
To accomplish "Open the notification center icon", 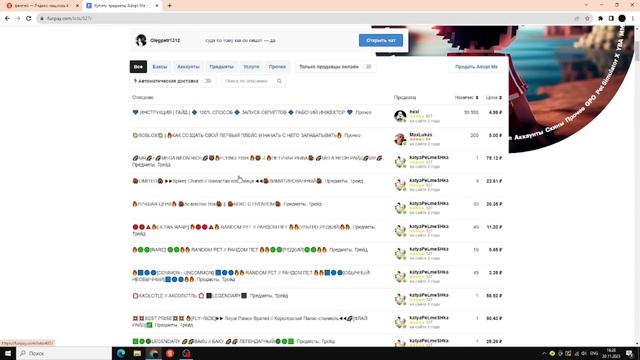I will (630, 353).
